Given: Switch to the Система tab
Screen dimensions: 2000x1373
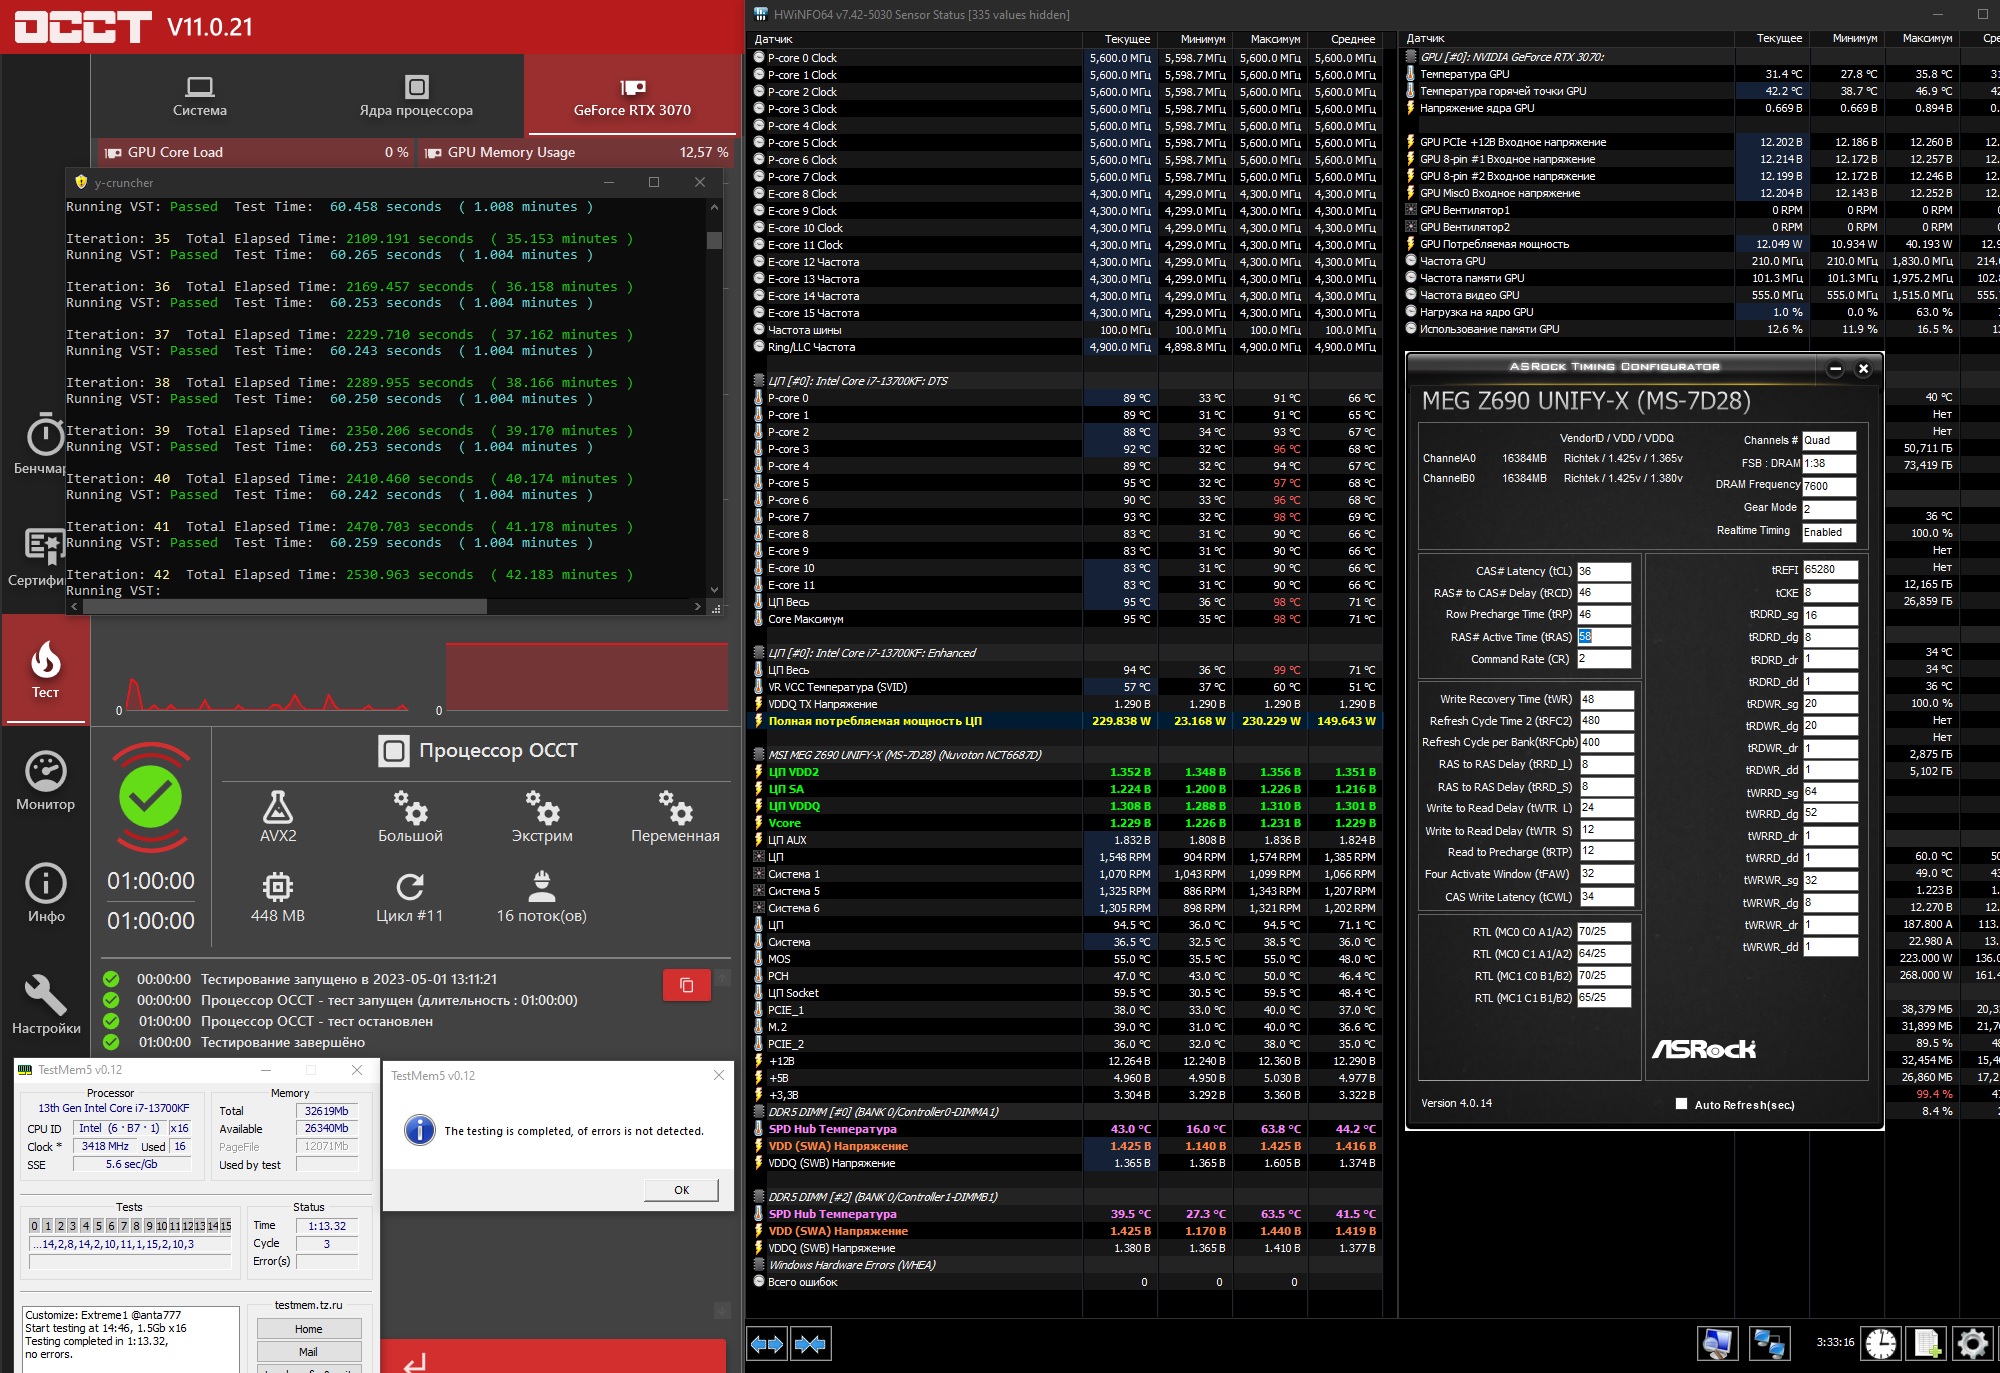Looking at the screenshot, I should pyautogui.click(x=200, y=96).
